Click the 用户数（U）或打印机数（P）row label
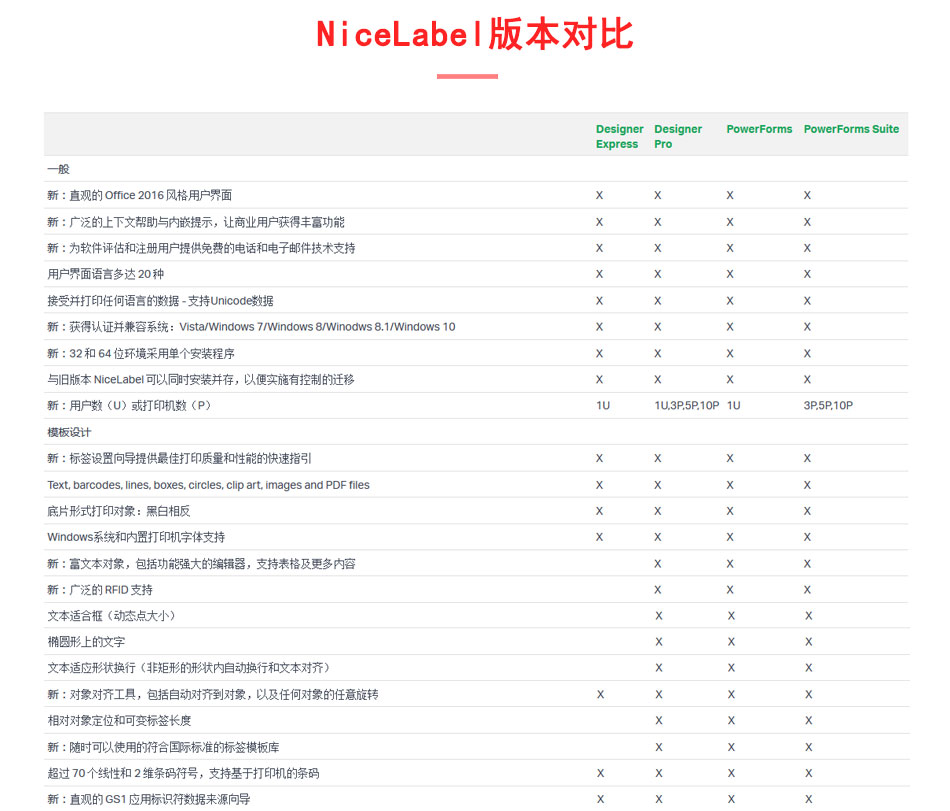Image resolution: width=950 pixels, height=811 pixels. coord(129,405)
